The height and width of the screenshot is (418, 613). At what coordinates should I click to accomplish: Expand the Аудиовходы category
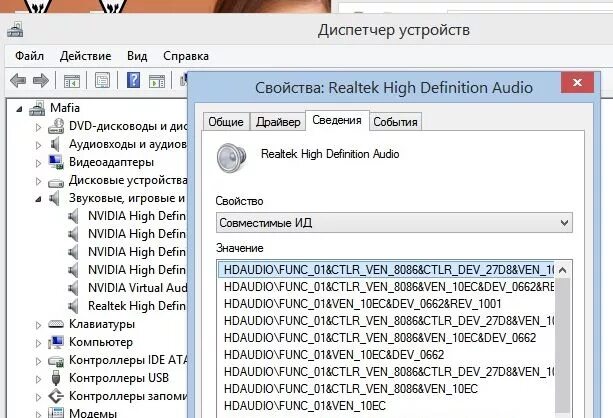[38, 145]
